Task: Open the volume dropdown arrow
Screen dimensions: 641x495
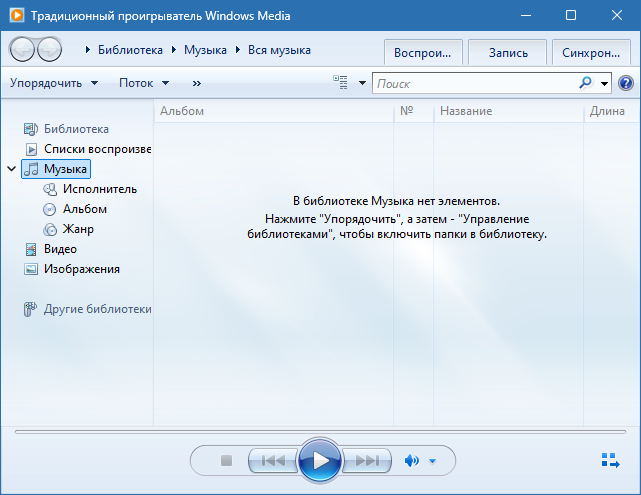Action: (433, 461)
